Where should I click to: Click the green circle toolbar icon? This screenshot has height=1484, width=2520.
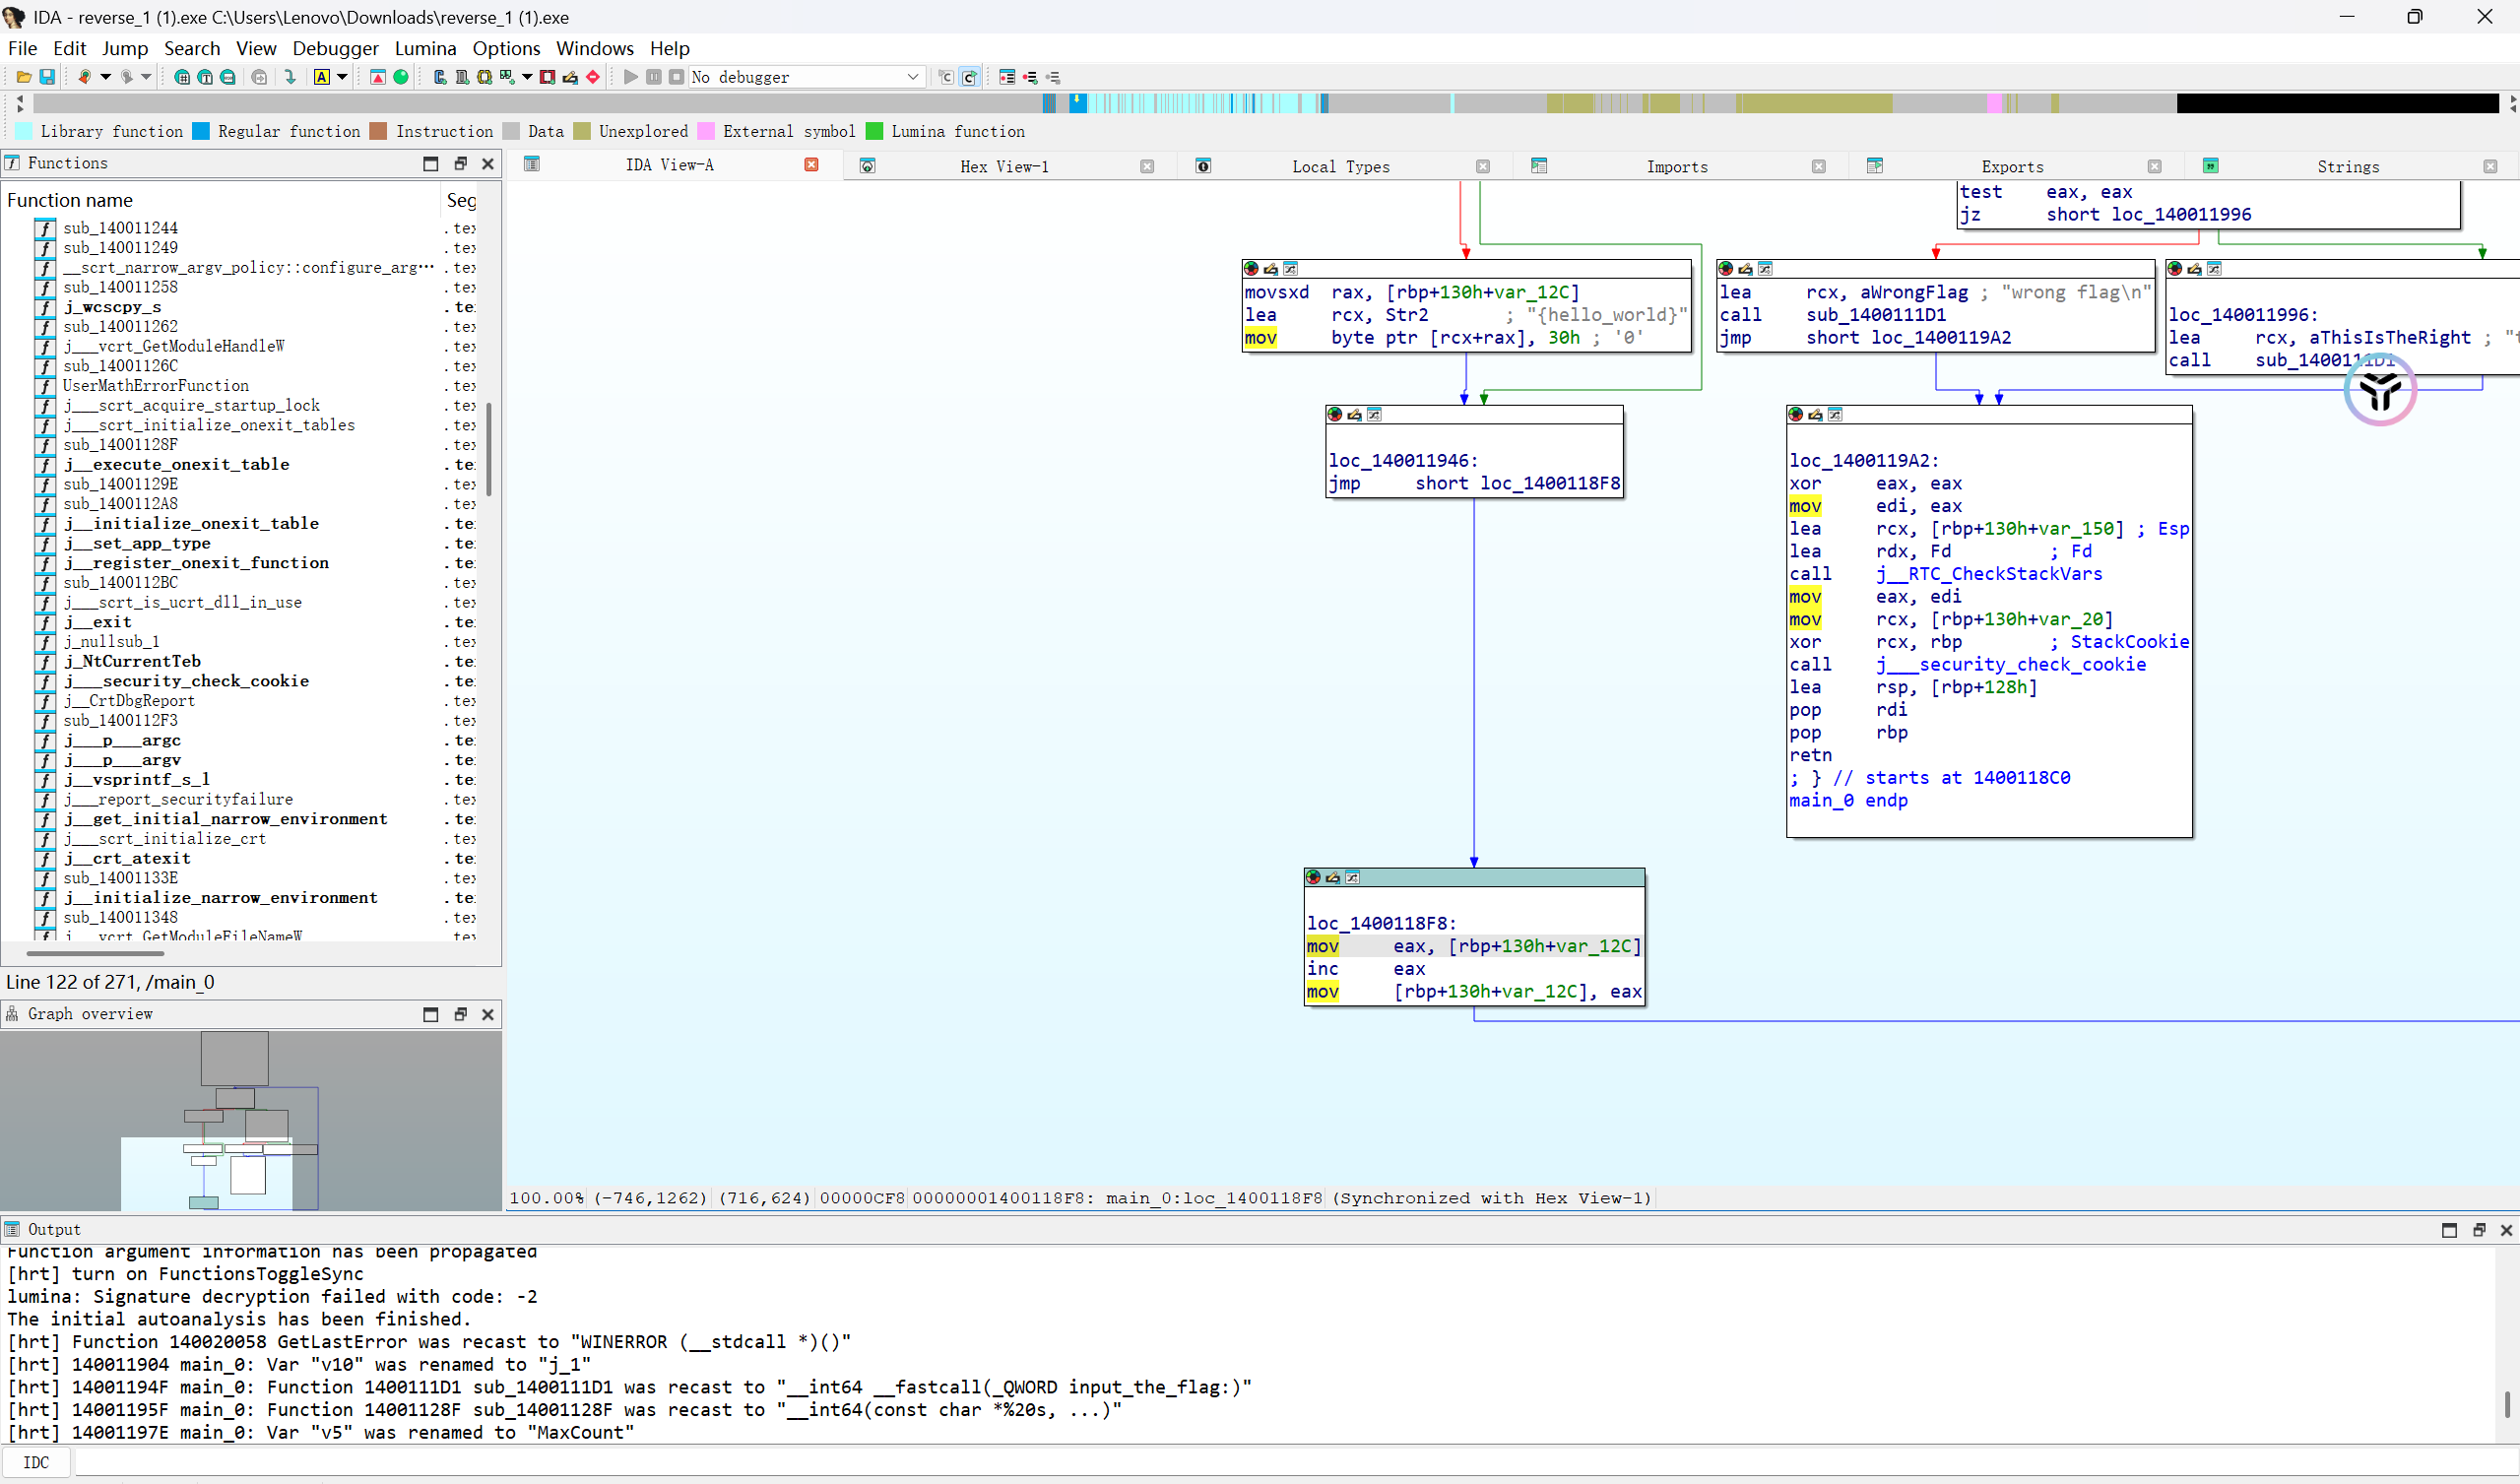(x=401, y=77)
